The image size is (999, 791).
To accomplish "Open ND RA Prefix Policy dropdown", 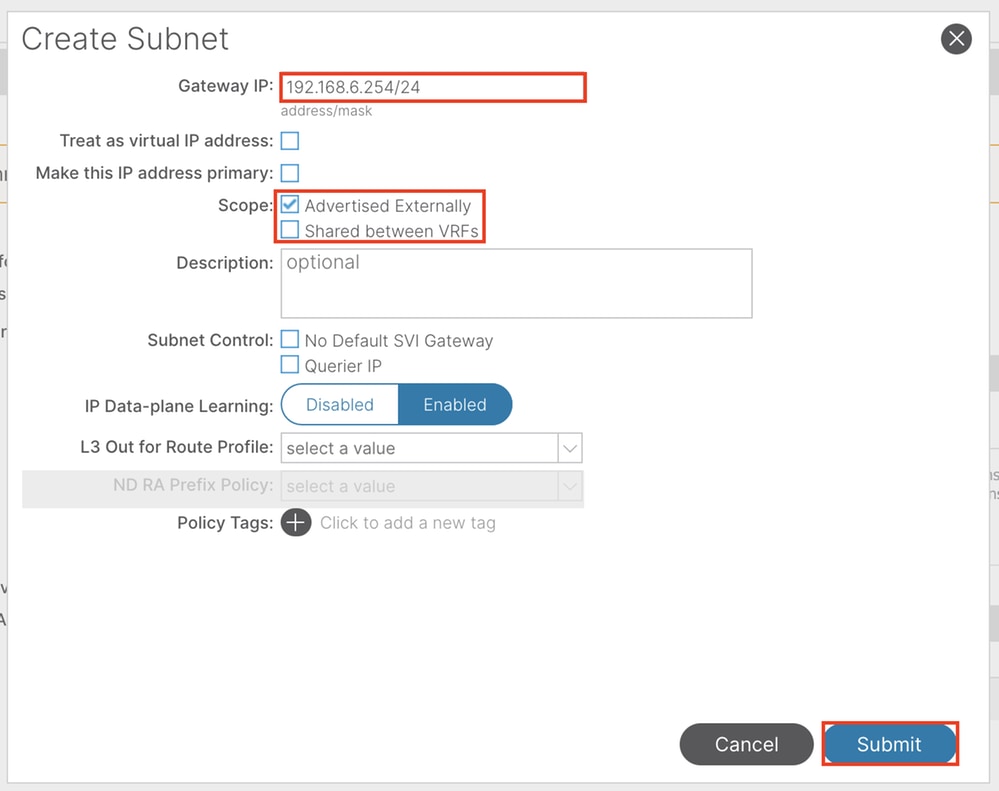I will coord(419,486).
